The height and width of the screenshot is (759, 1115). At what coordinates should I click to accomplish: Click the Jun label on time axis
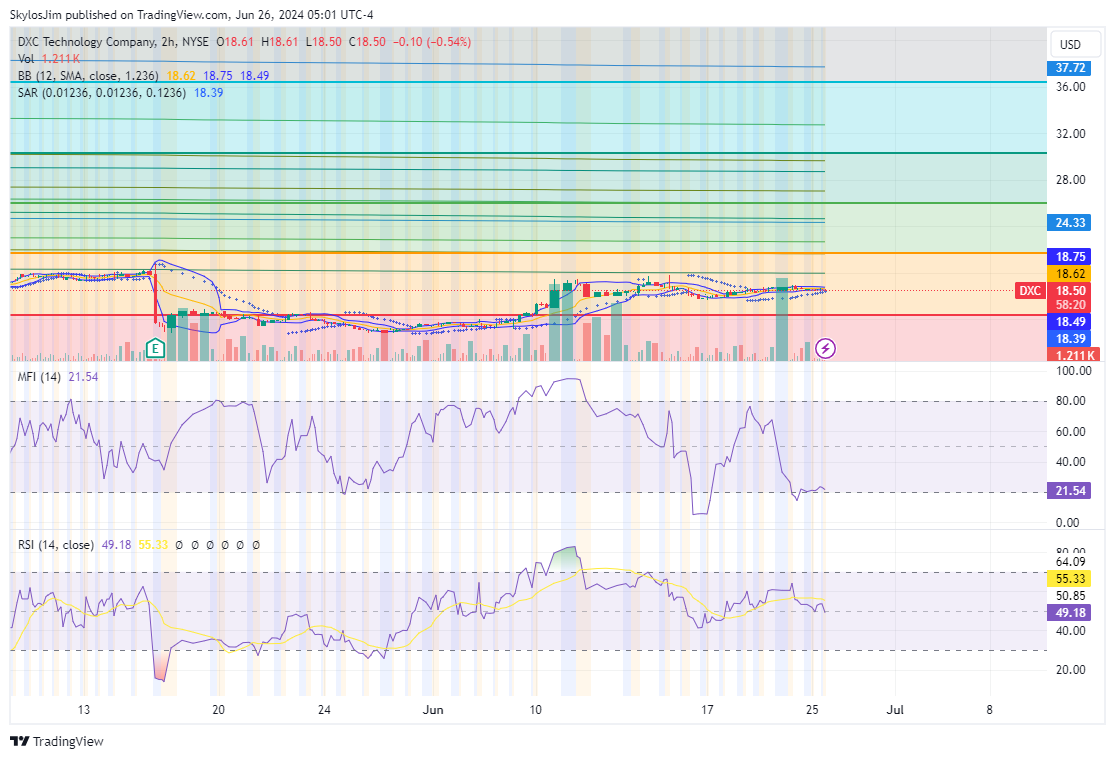click(x=433, y=710)
